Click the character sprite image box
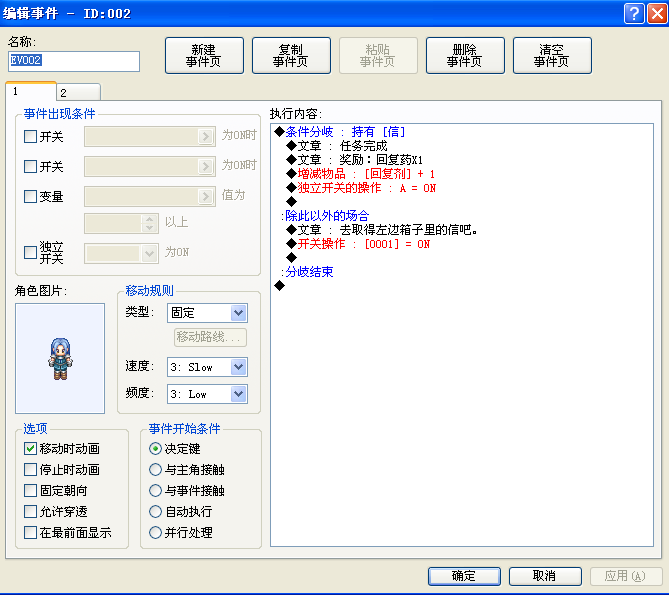The width and height of the screenshot is (669, 595). point(60,358)
